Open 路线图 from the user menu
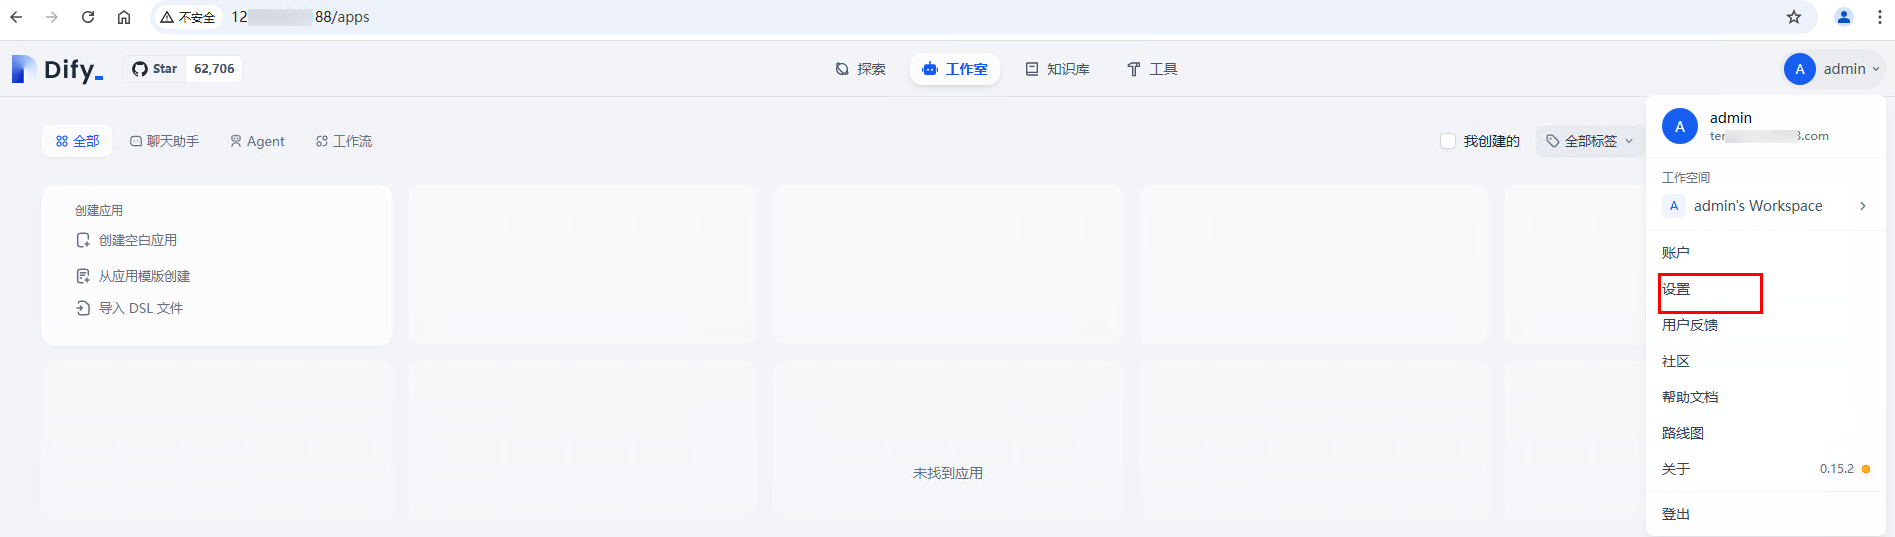This screenshot has height=537, width=1895. 1765,433
